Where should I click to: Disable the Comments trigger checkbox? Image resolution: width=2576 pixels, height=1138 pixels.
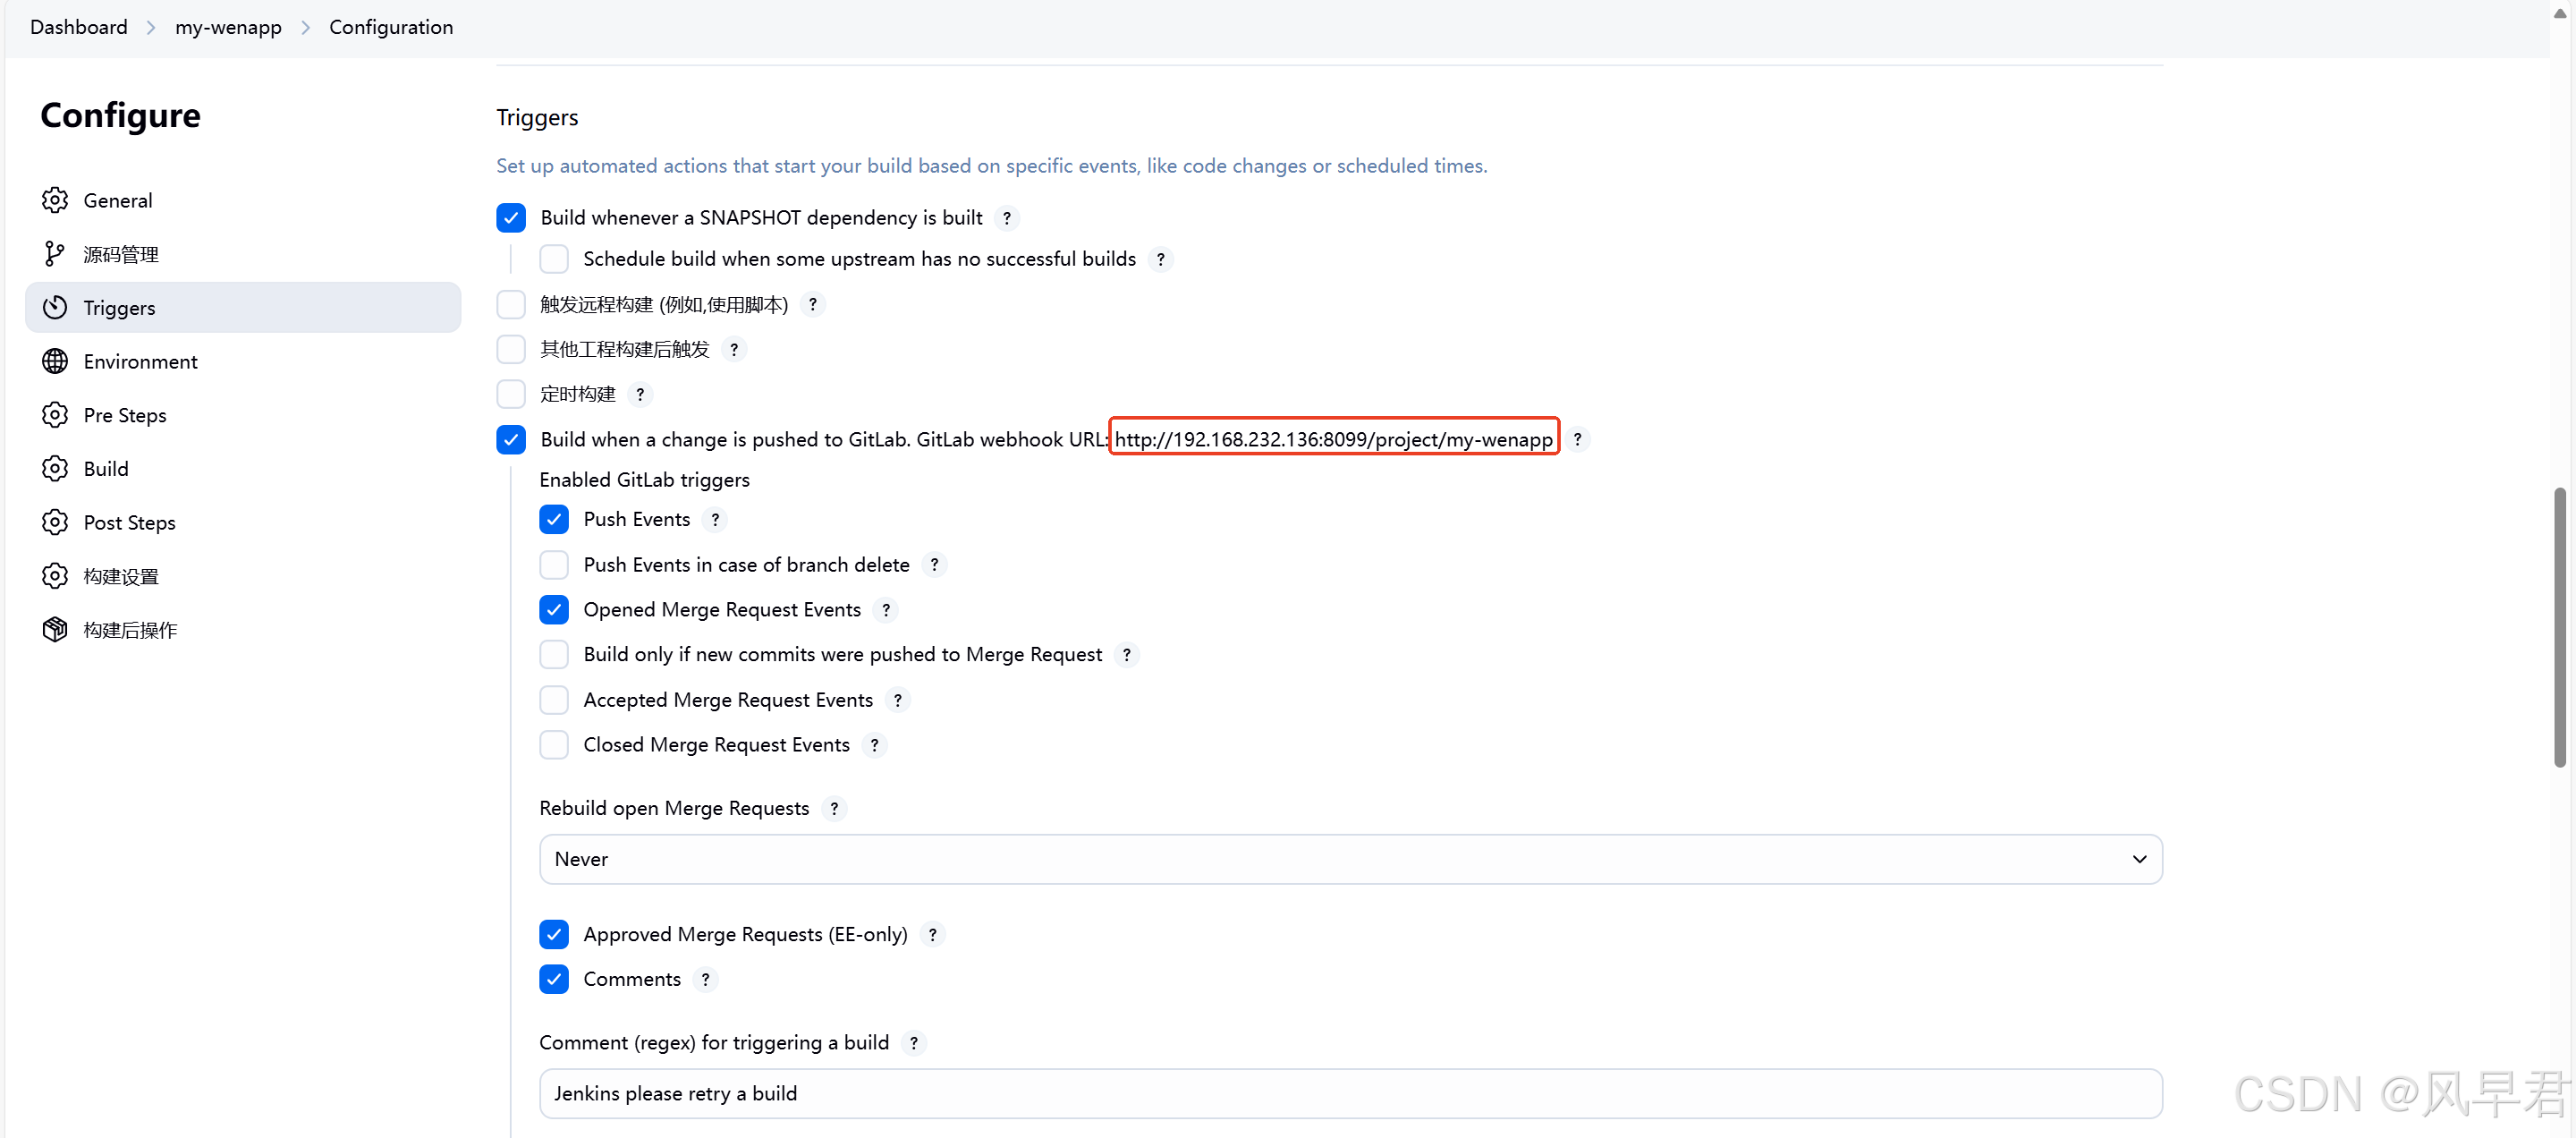pos(554,979)
